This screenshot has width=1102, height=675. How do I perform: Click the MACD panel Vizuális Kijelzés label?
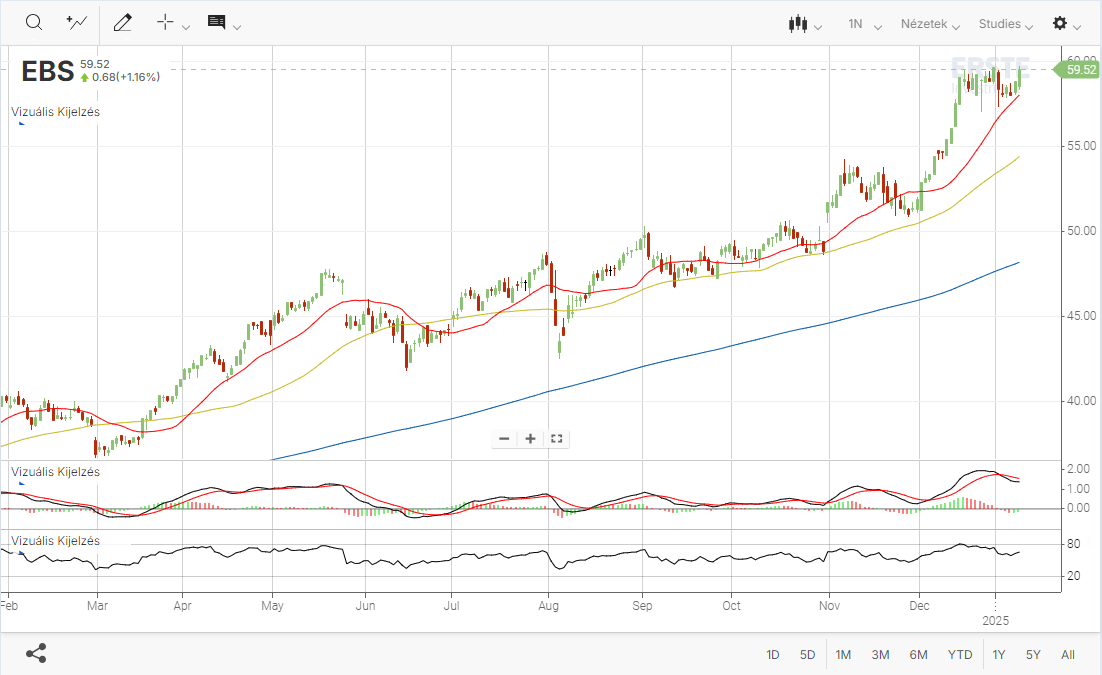[x=56, y=472]
